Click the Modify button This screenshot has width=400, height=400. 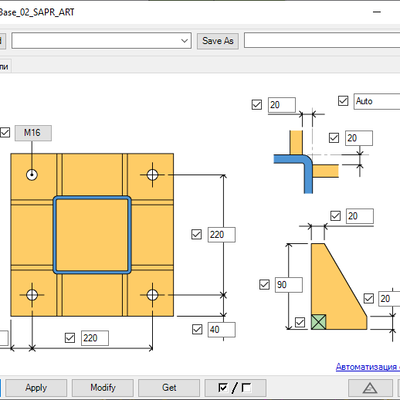coord(103,388)
